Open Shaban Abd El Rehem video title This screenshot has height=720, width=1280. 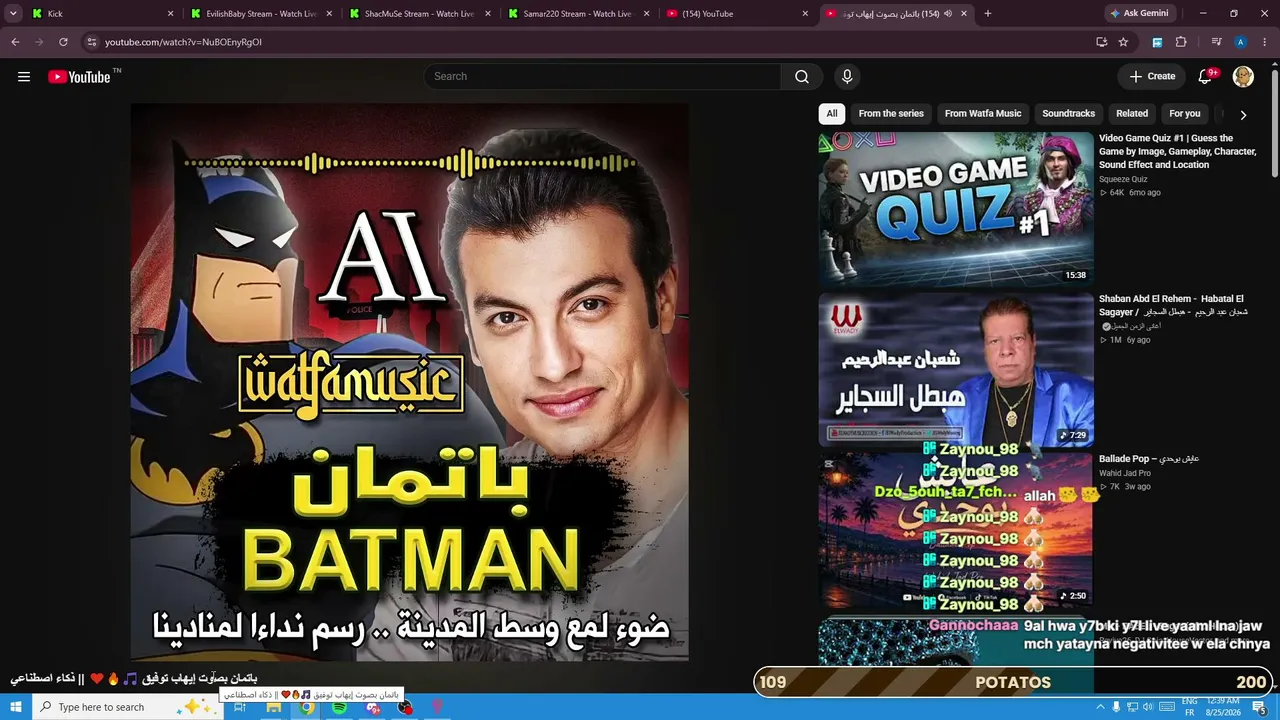click(1173, 305)
